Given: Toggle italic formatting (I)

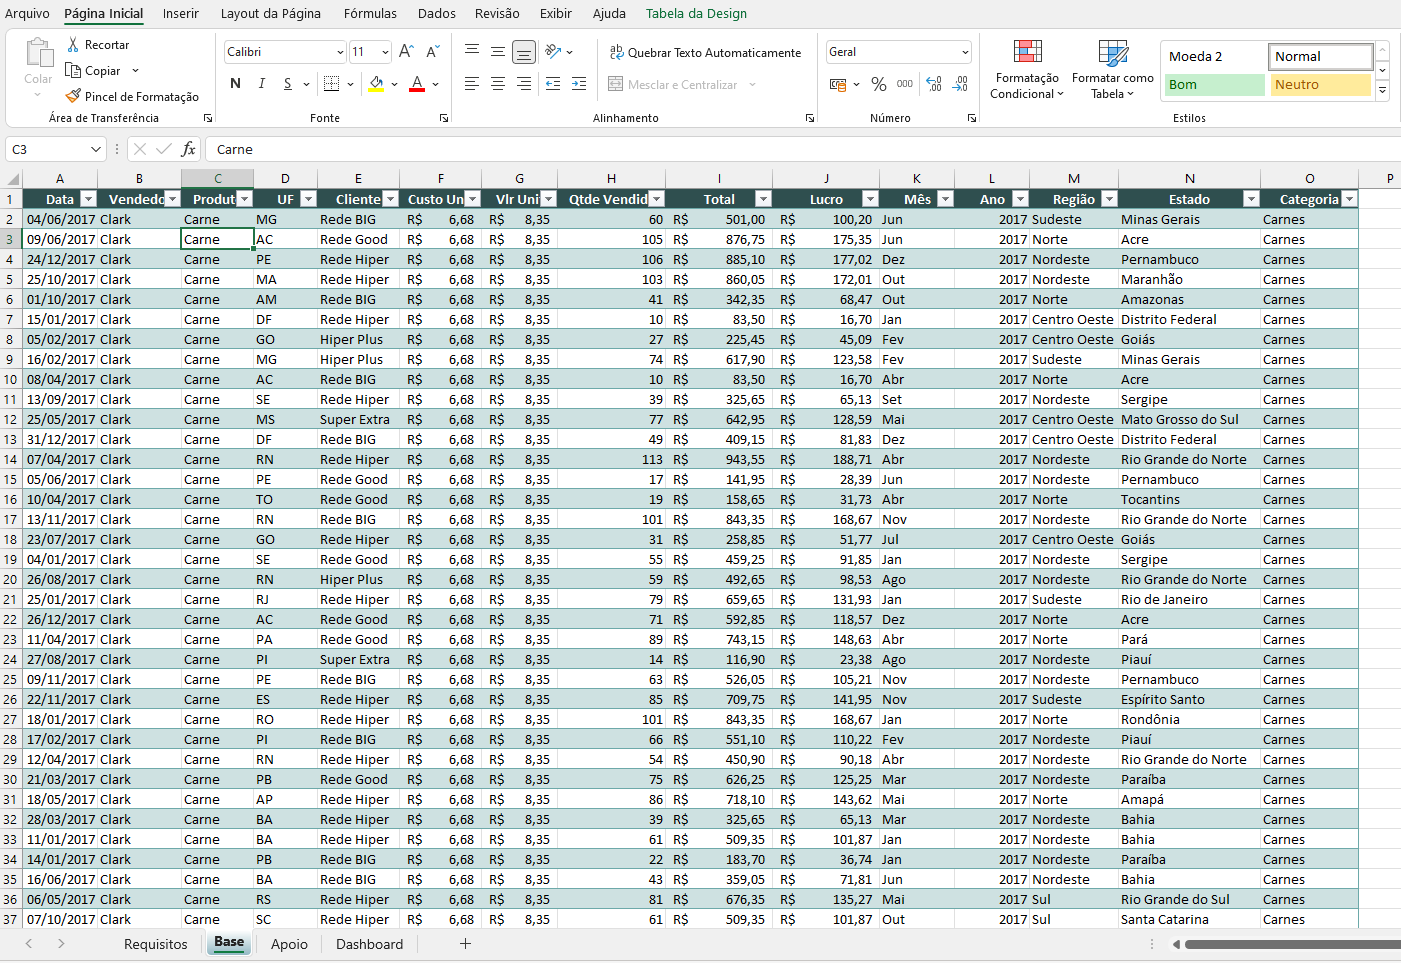Looking at the screenshot, I should (262, 84).
